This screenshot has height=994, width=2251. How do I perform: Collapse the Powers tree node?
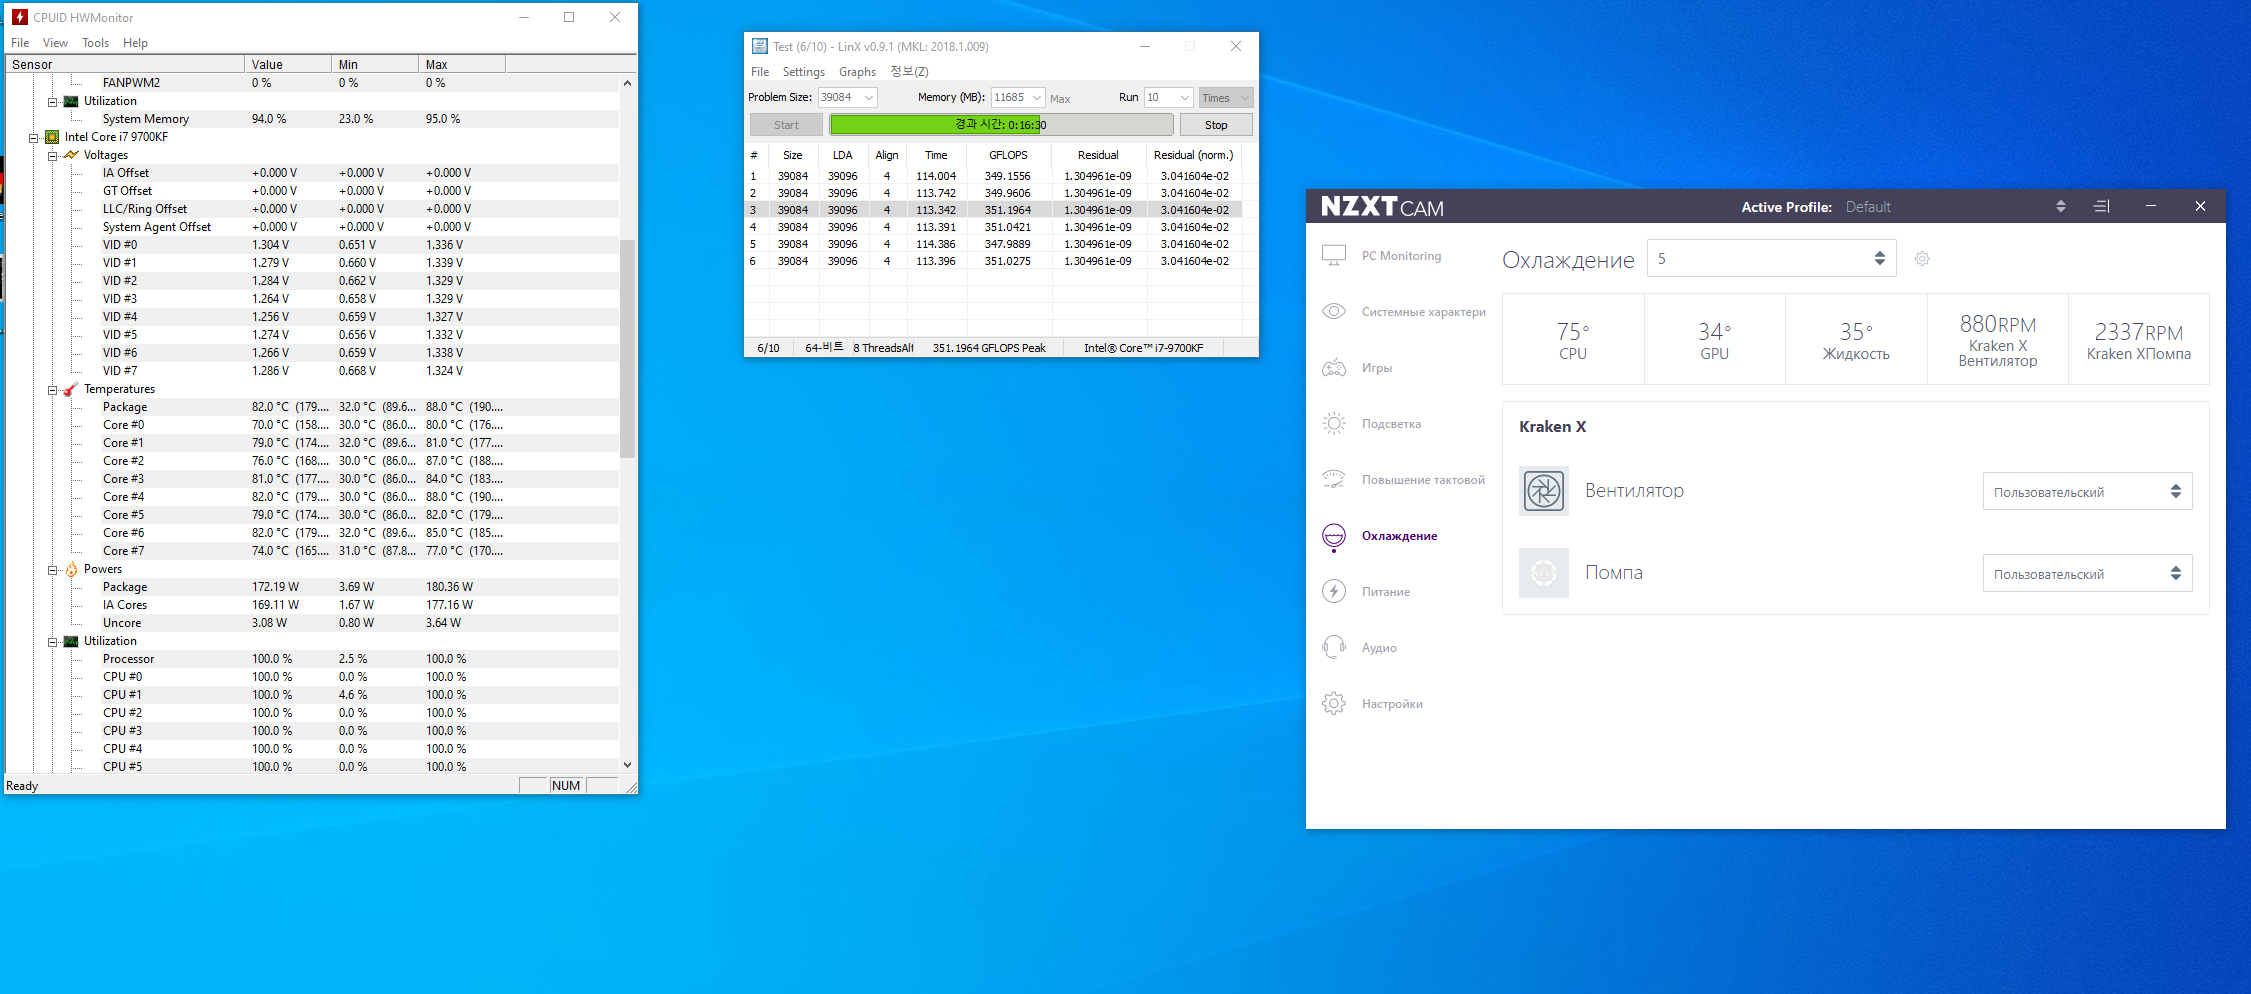[x=52, y=569]
